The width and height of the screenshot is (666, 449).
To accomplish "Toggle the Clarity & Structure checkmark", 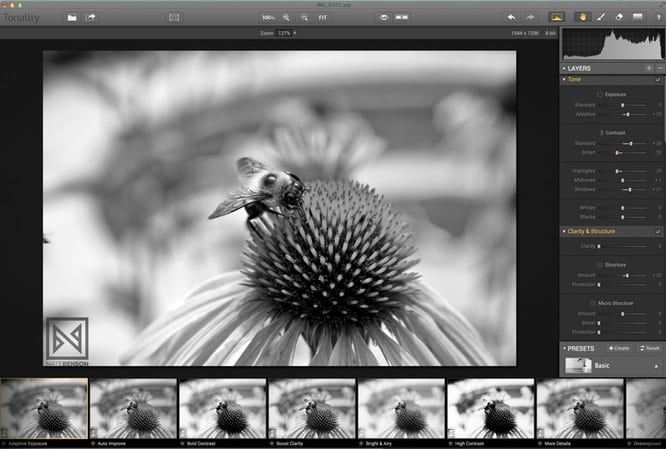I will (x=658, y=232).
